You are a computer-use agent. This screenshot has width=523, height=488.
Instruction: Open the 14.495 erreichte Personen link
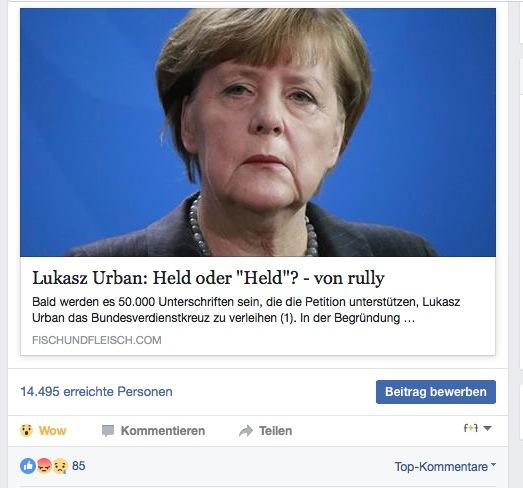[x=96, y=392]
